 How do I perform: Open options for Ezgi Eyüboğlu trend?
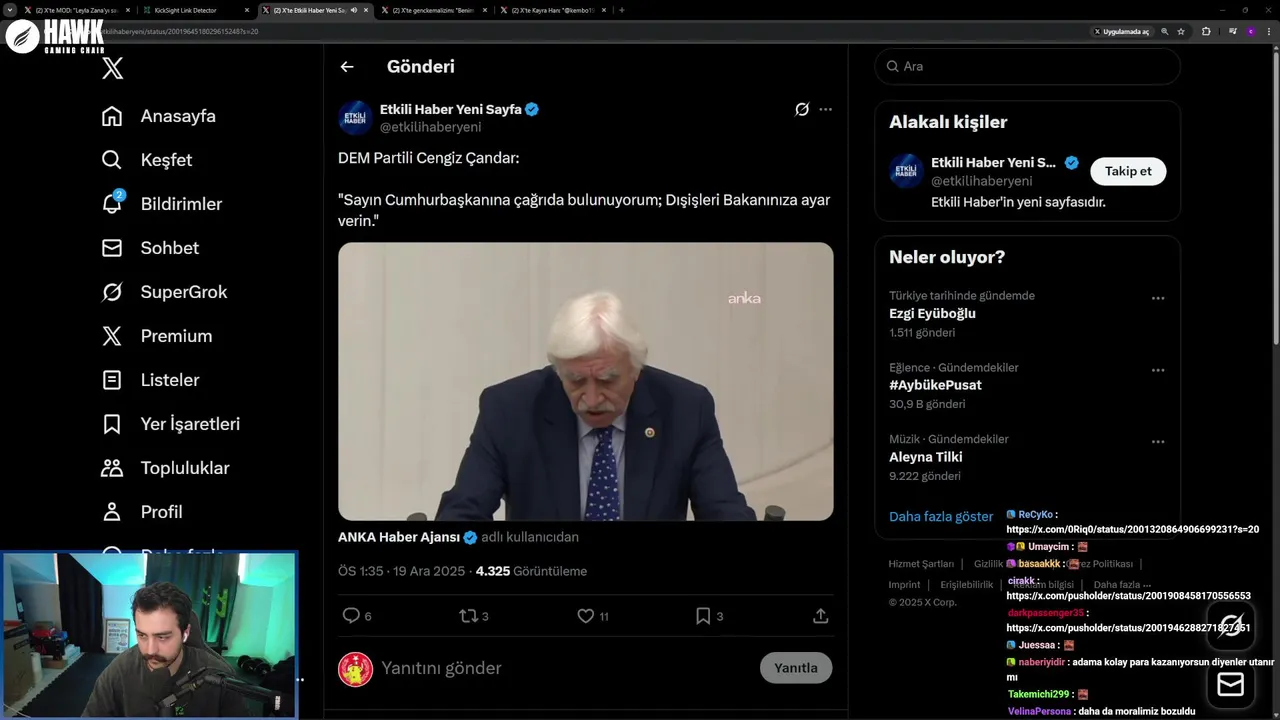(x=1158, y=298)
